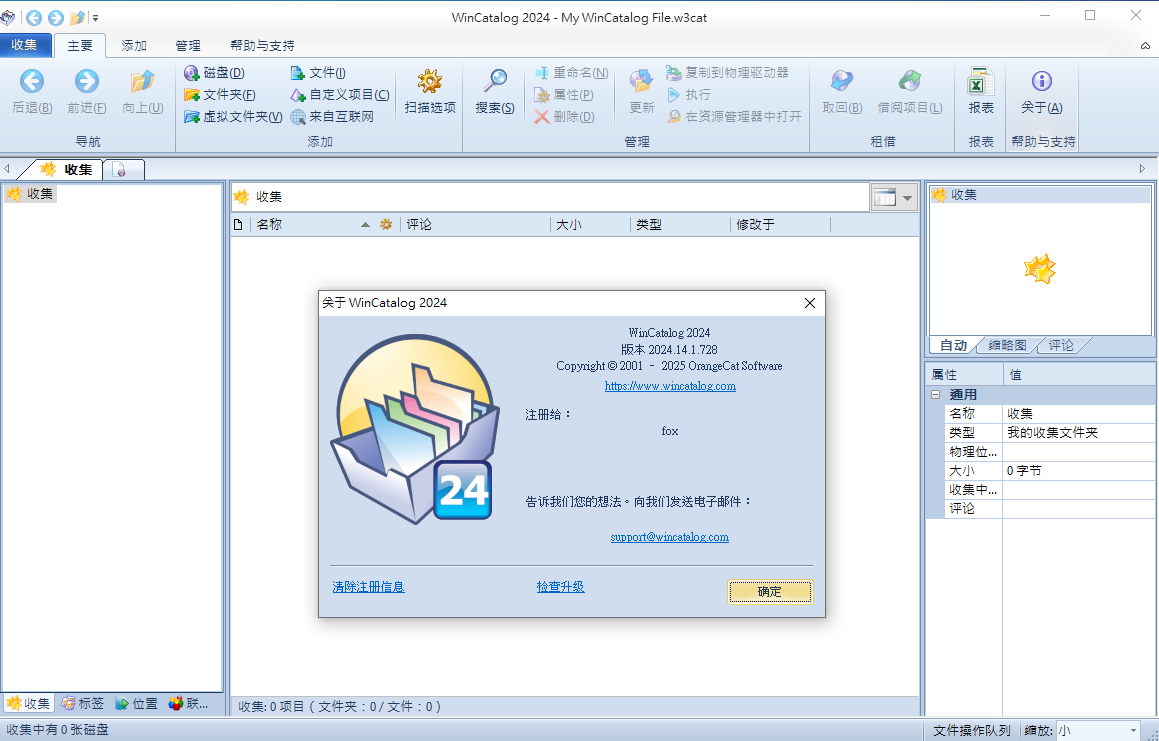Open the 收集 ribbon tab
Viewport: 1159px width, 741px height.
[24, 45]
